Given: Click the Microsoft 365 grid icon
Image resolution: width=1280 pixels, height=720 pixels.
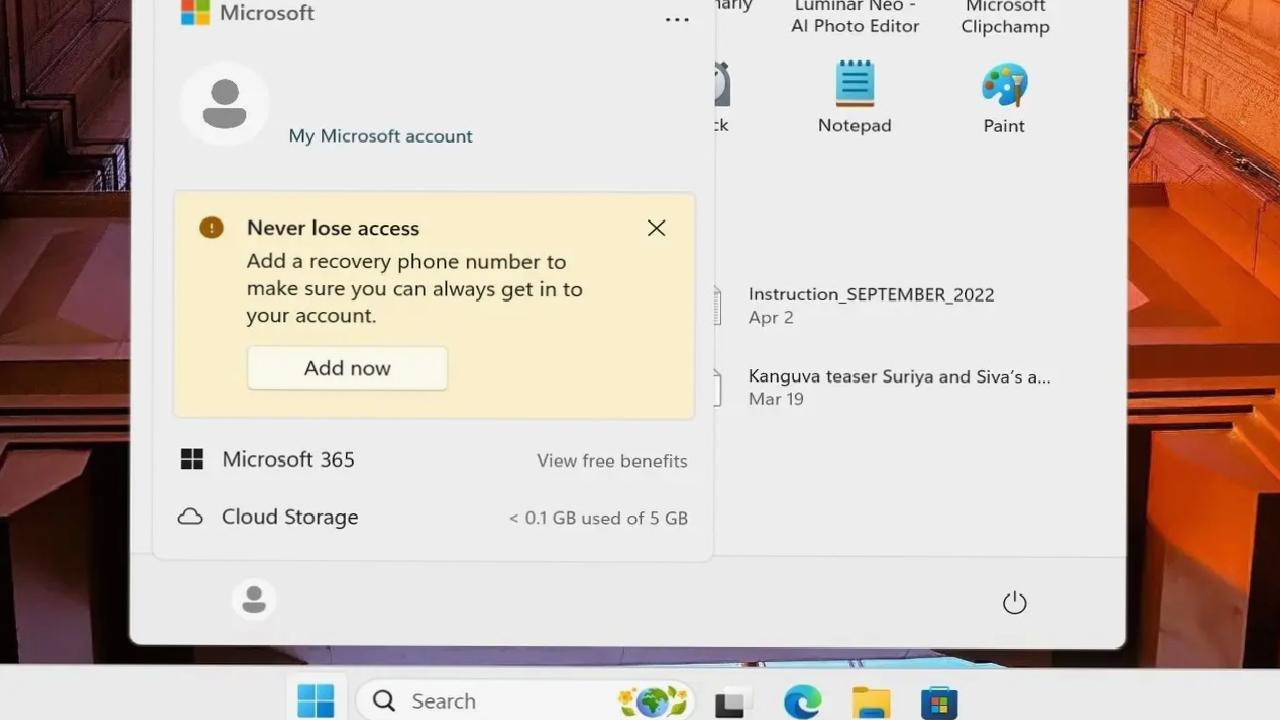Looking at the screenshot, I should coord(191,459).
